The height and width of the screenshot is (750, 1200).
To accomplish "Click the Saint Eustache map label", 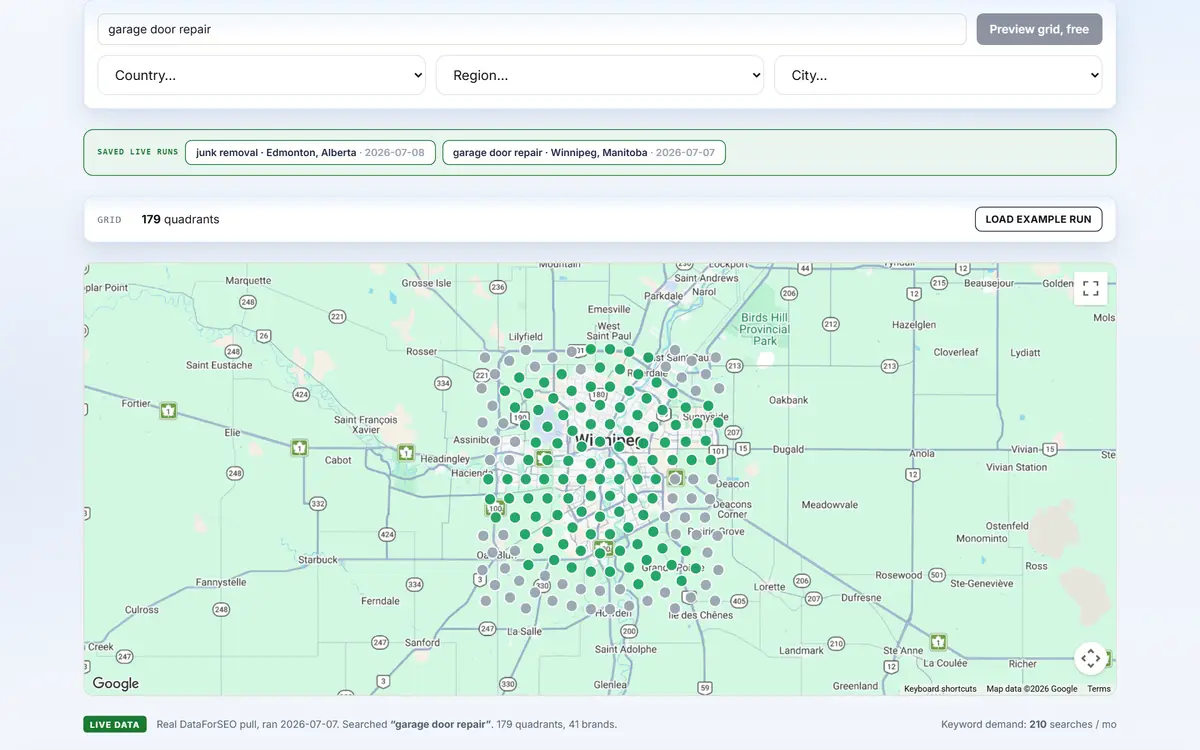I will point(219,365).
